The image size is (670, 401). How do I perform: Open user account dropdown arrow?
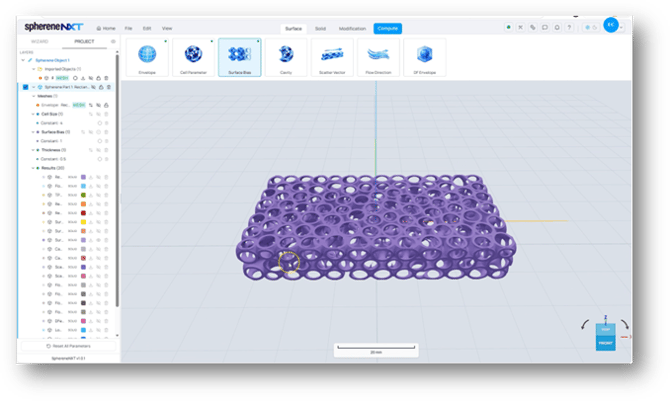[x=622, y=27]
